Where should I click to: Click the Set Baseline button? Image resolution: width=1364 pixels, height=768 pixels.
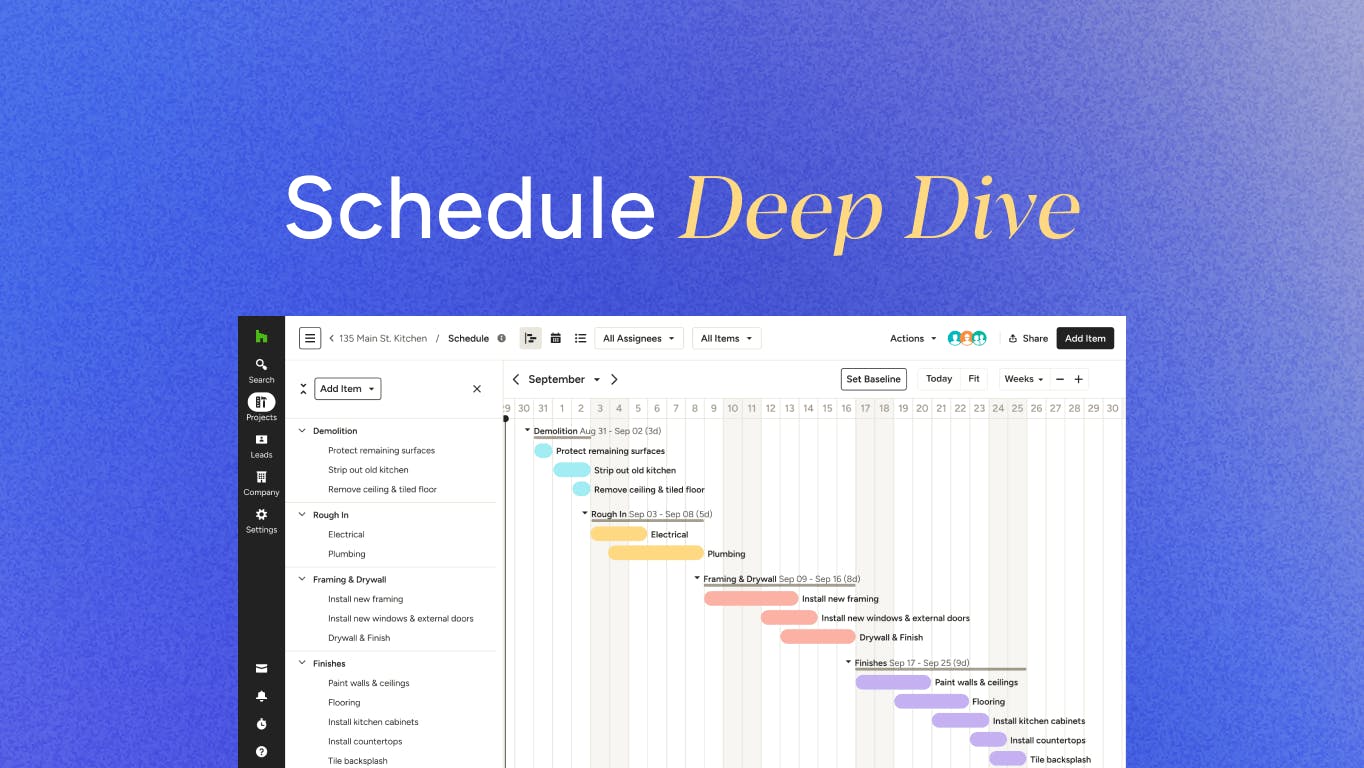pyautogui.click(x=873, y=379)
